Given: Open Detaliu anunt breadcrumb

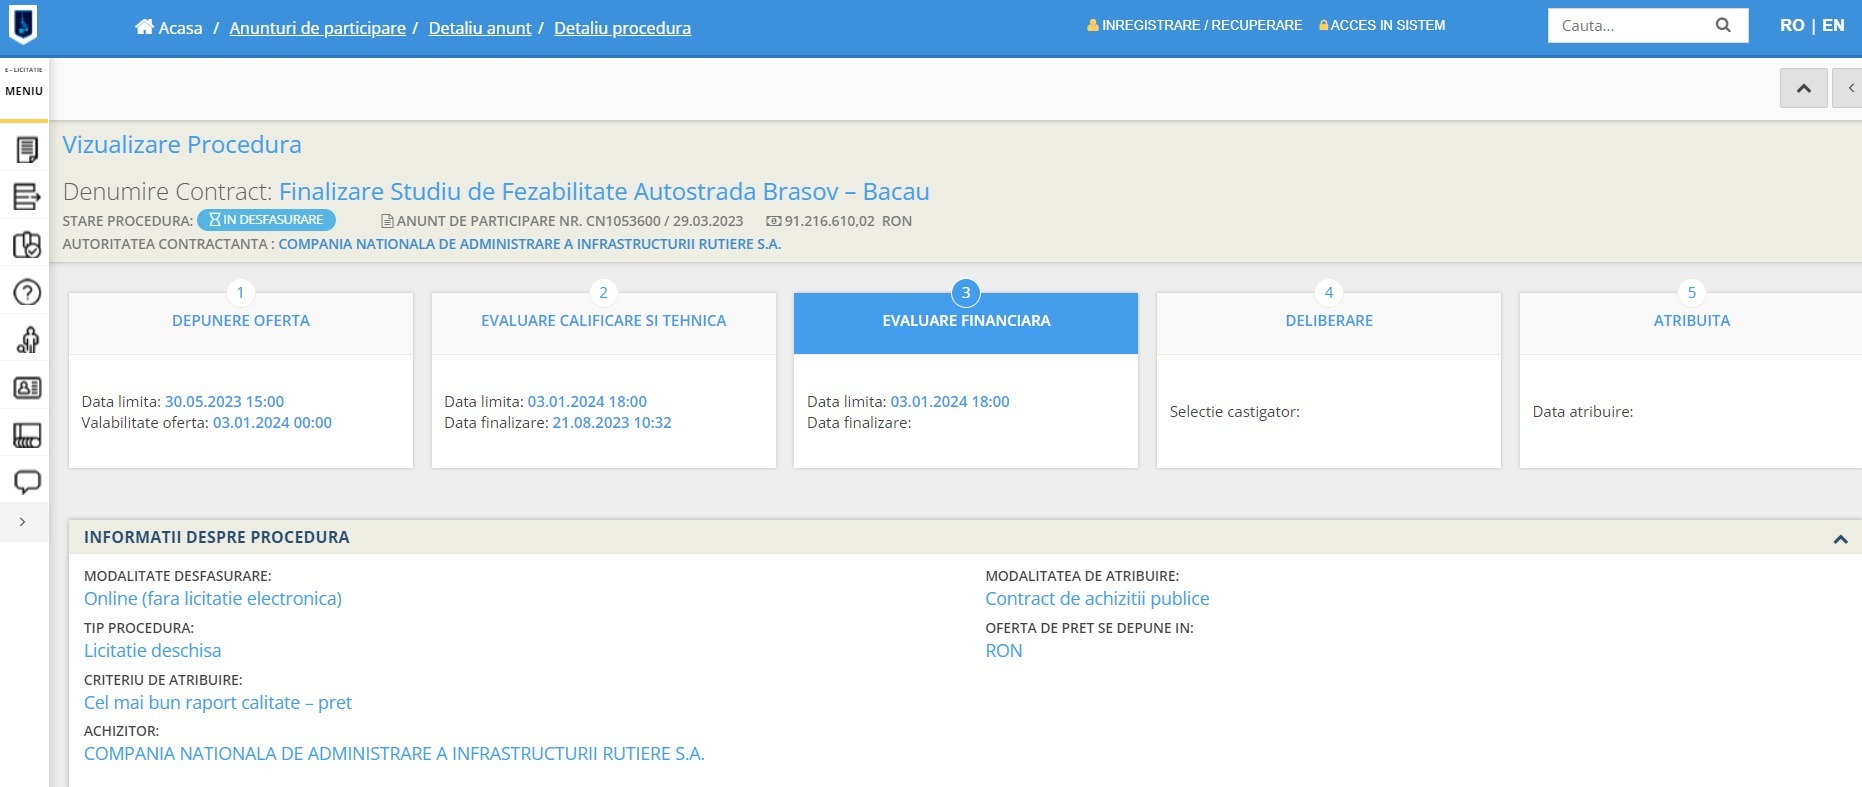Looking at the screenshot, I should click(480, 28).
